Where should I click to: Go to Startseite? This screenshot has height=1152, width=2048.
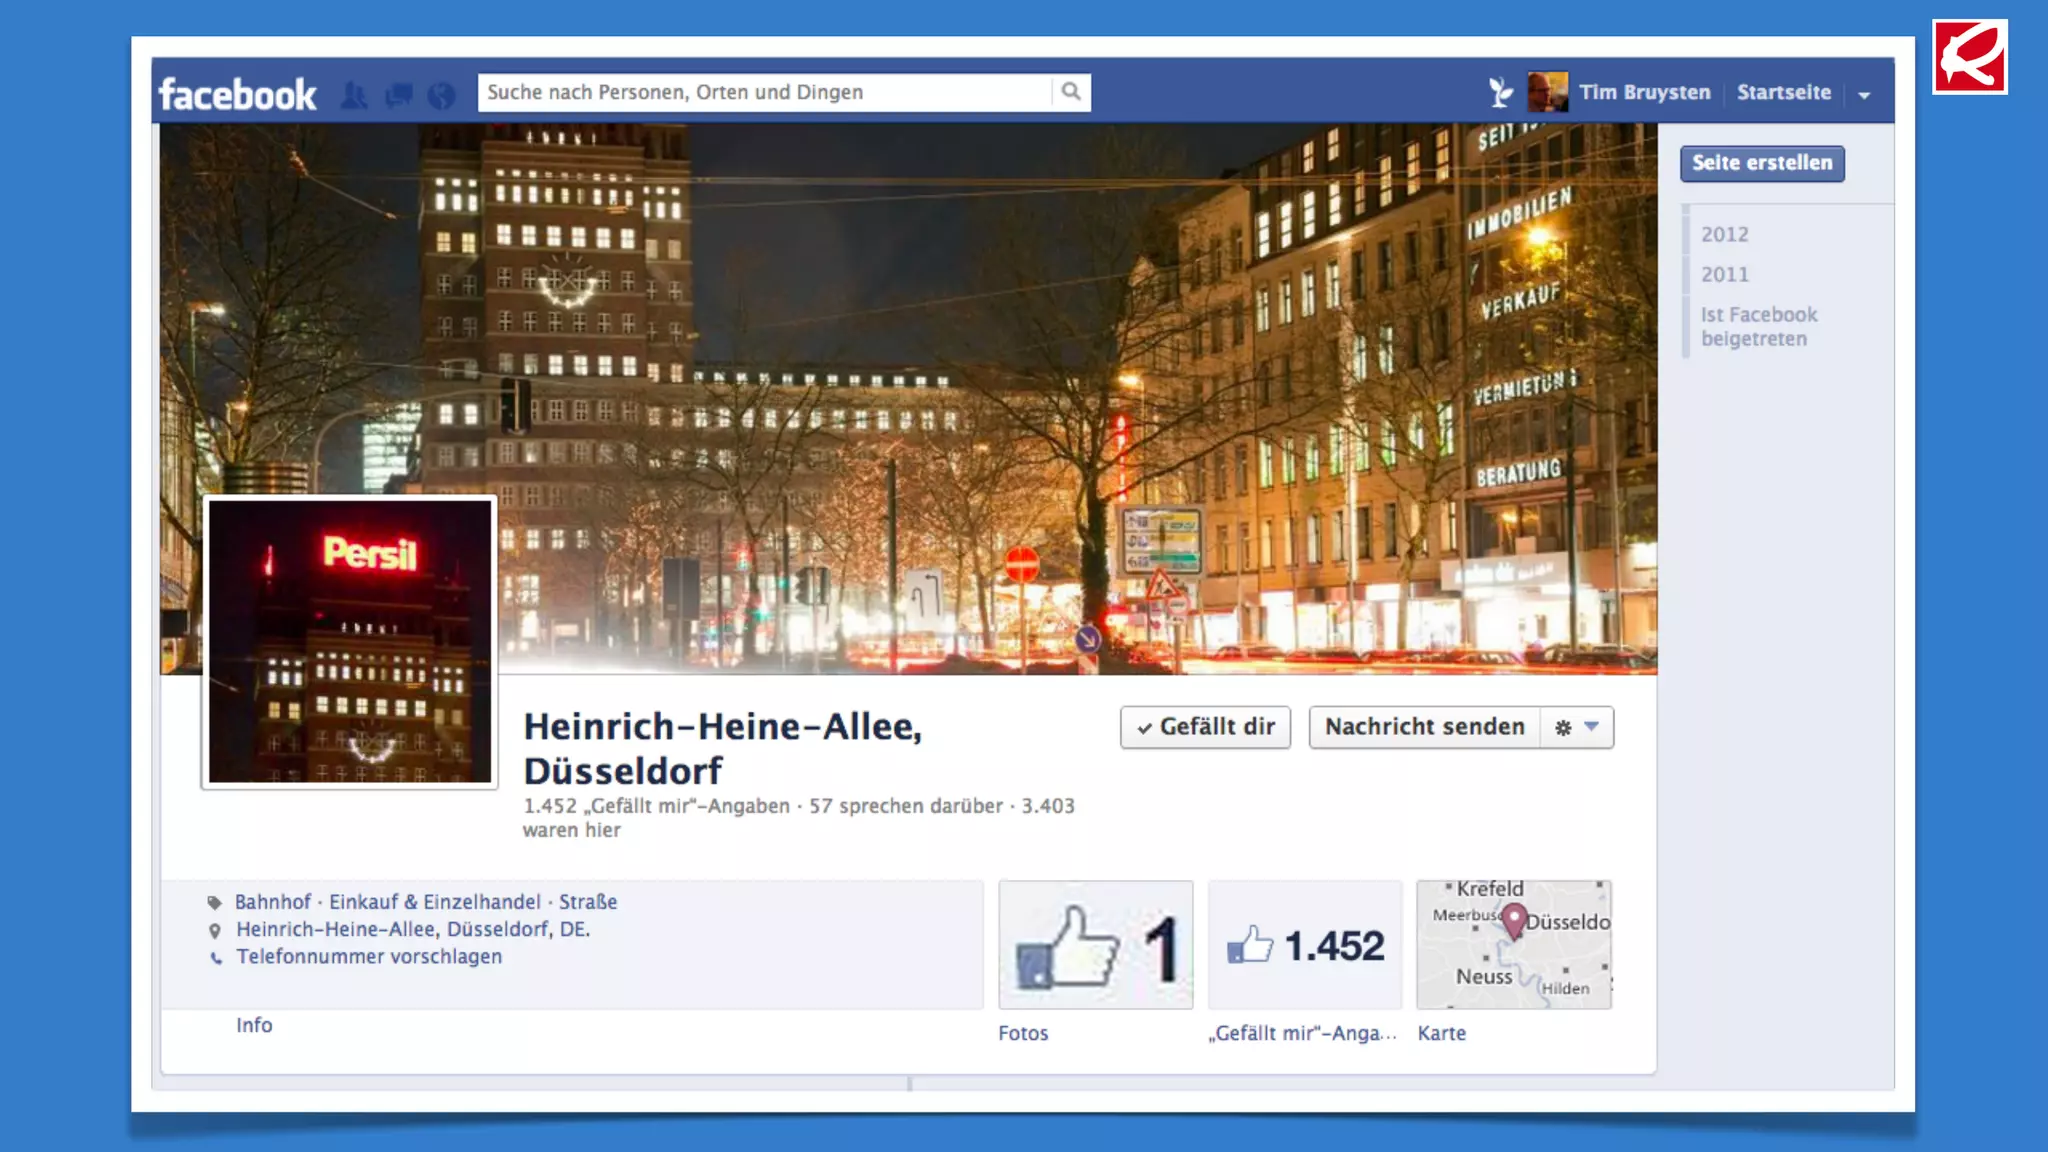[x=1783, y=92]
